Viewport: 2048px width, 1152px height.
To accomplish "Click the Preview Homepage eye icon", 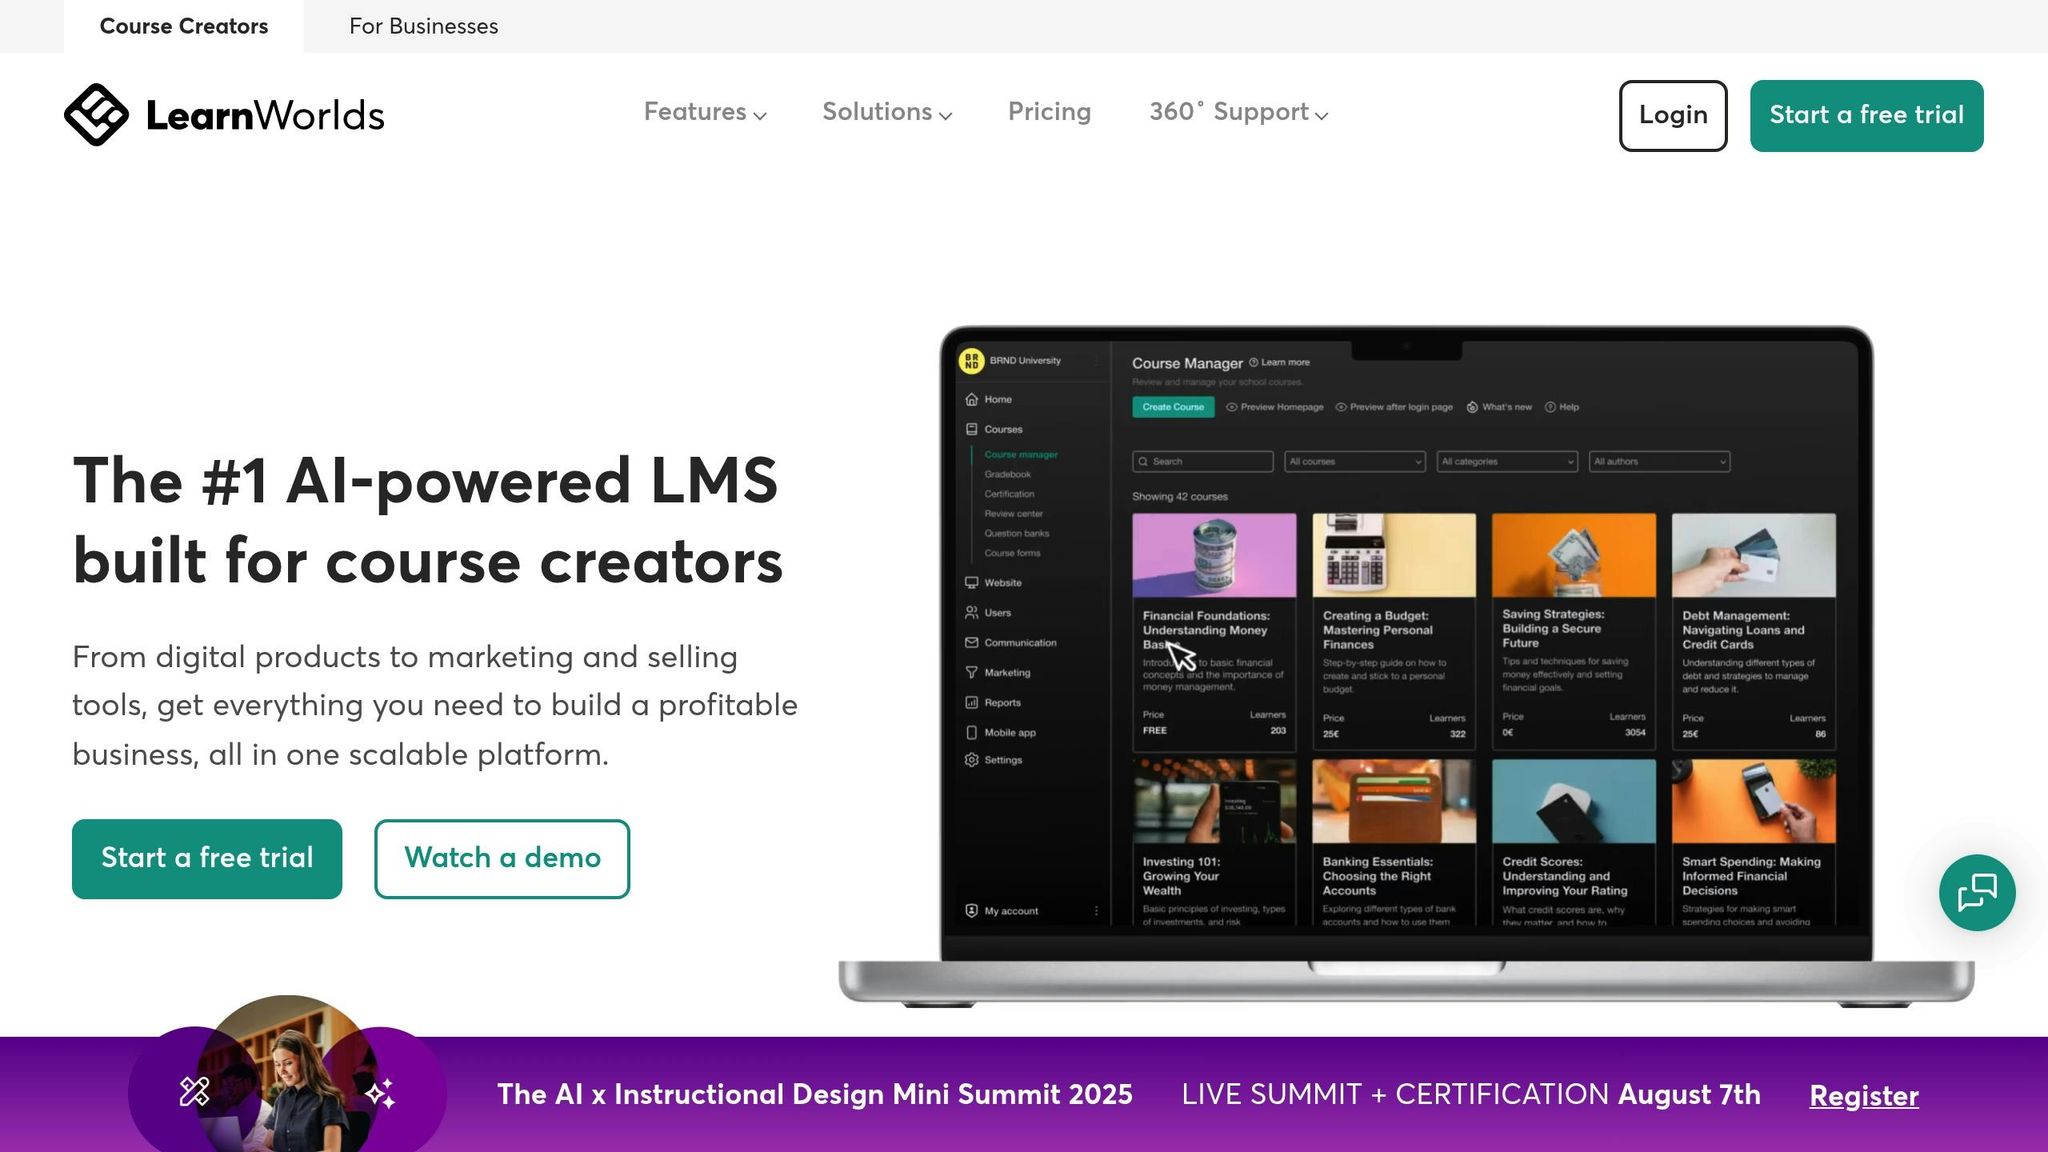I will pyautogui.click(x=1232, y=407).
